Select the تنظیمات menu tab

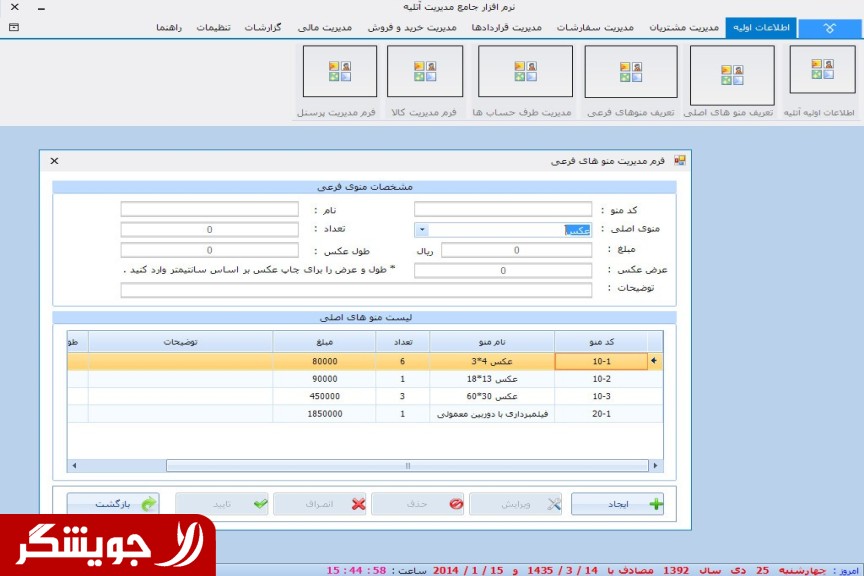211,27
